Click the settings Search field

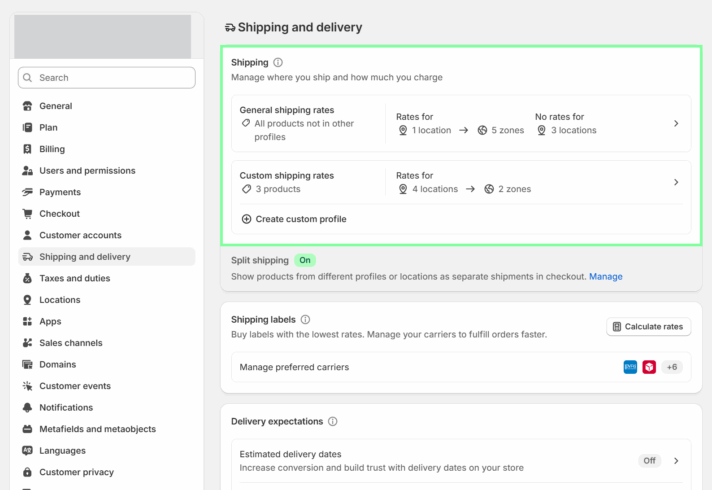pos(107,78)
